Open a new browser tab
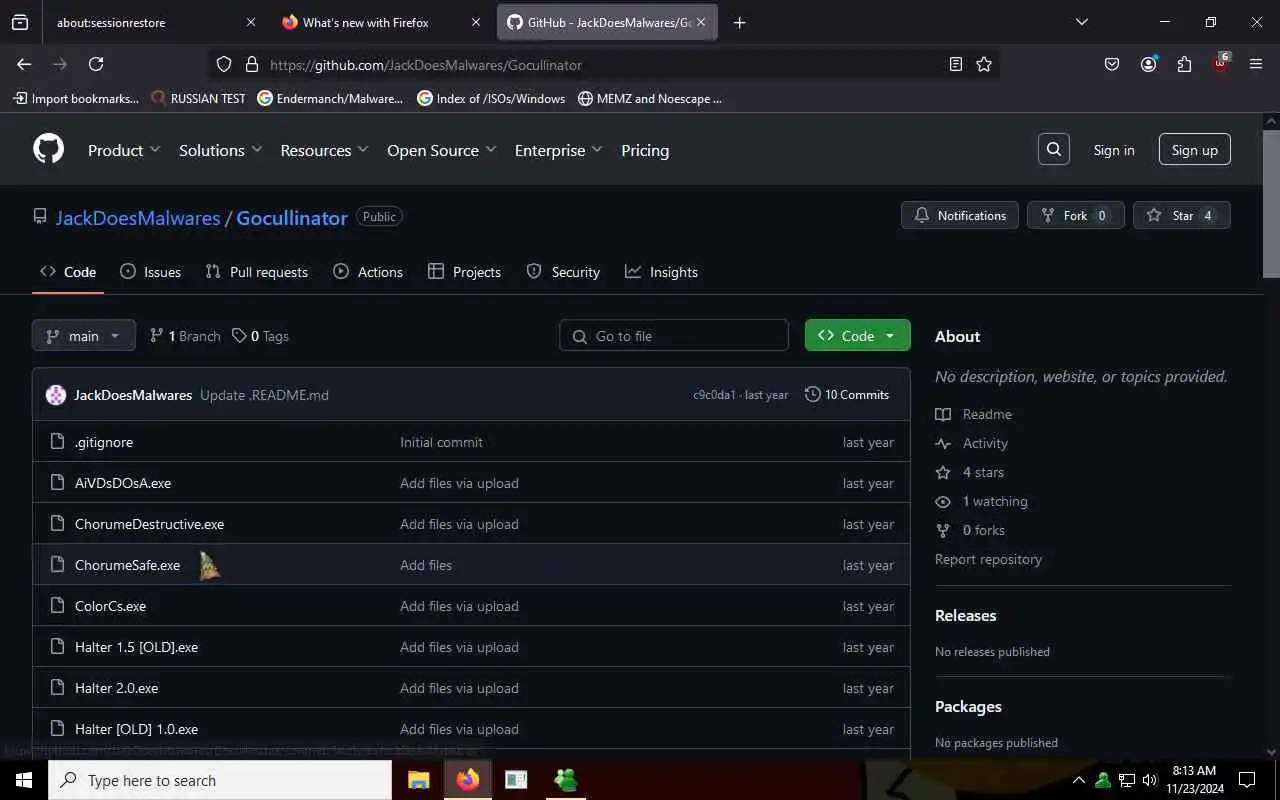Image resolution: width=1280 pixels, height=800 pixels. [739, 22]
